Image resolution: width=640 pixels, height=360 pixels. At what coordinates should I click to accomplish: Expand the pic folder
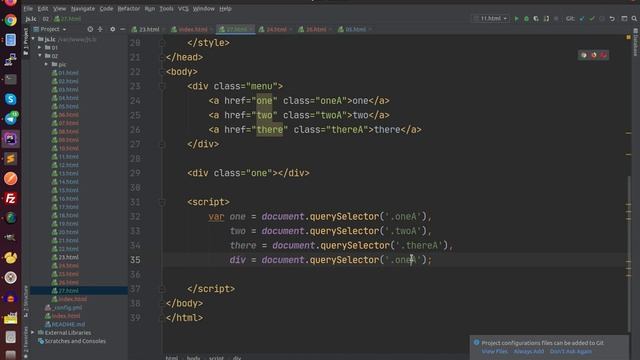[x=46, y=64]
